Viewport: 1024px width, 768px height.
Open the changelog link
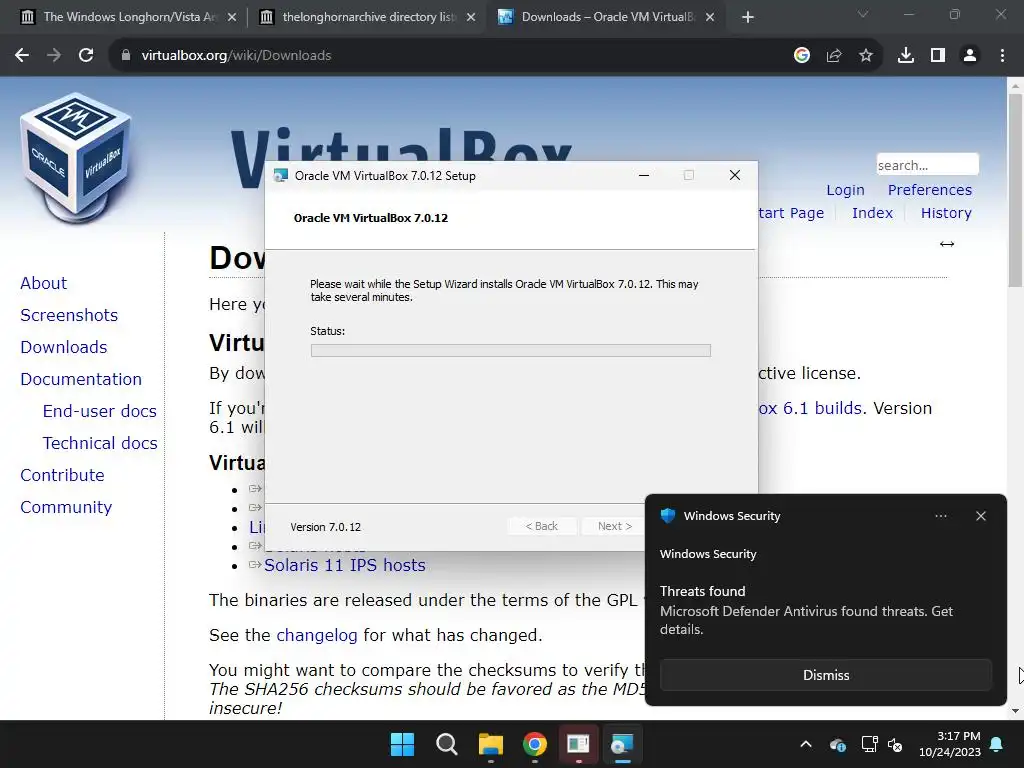point(317,635)
